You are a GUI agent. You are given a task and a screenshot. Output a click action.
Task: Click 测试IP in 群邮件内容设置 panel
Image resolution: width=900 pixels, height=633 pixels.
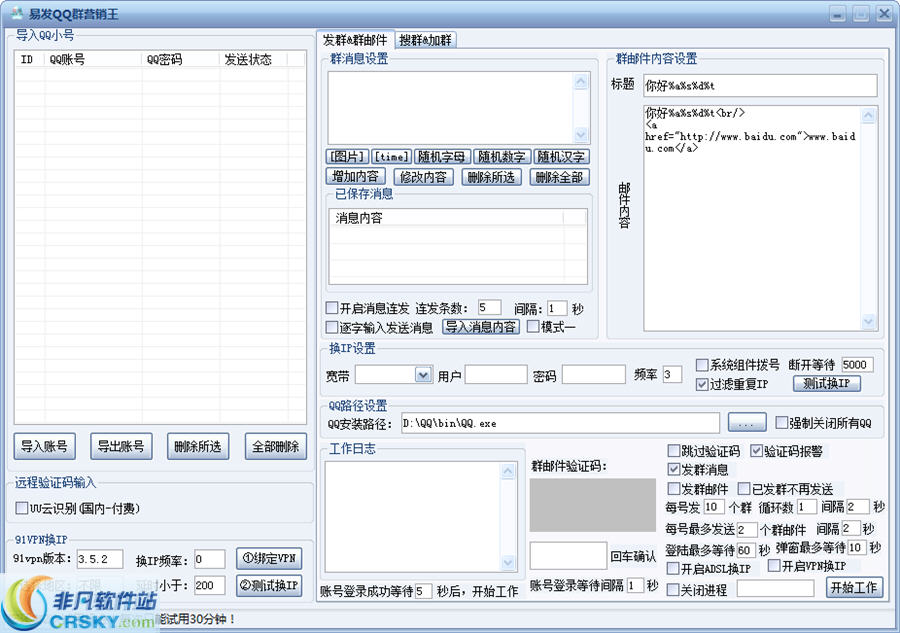pos(827,384)
